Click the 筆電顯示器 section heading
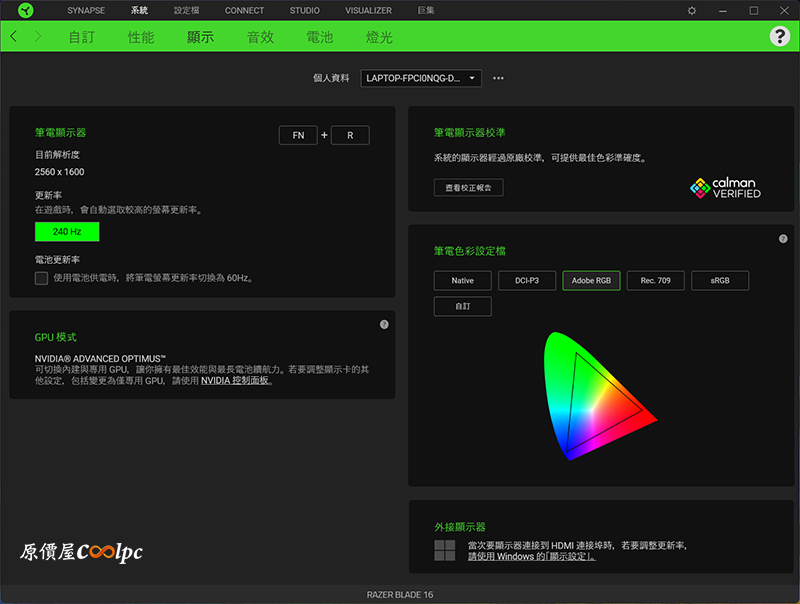 [60, 133]
